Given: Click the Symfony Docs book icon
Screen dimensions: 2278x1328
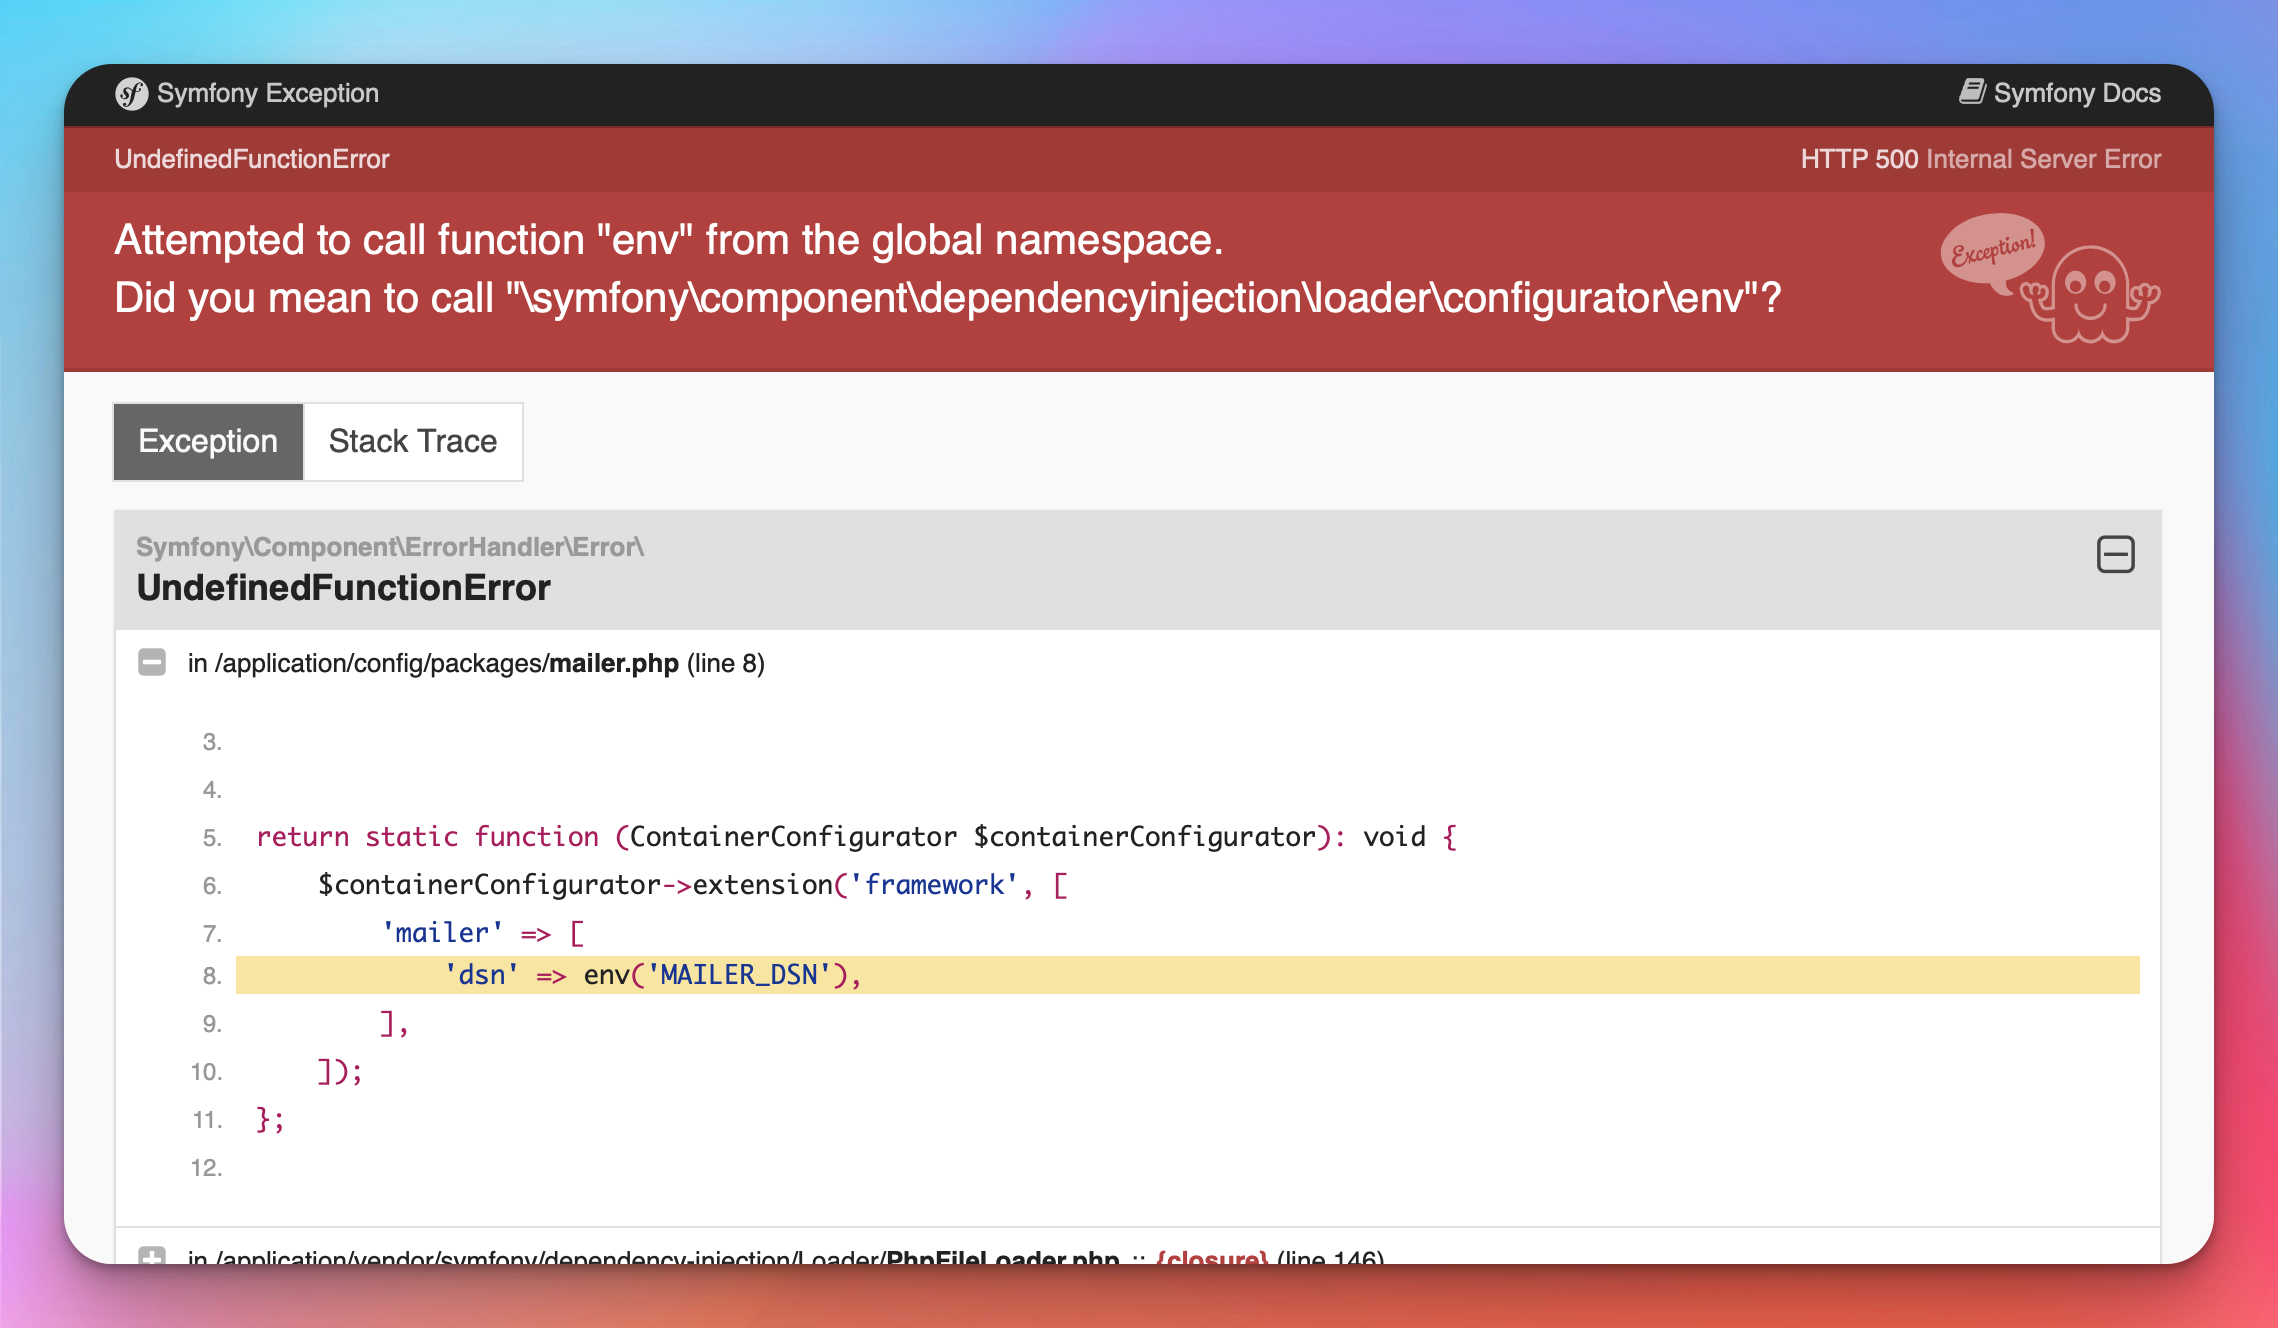Looking at the screenshot, I should tap(1972, 92).
